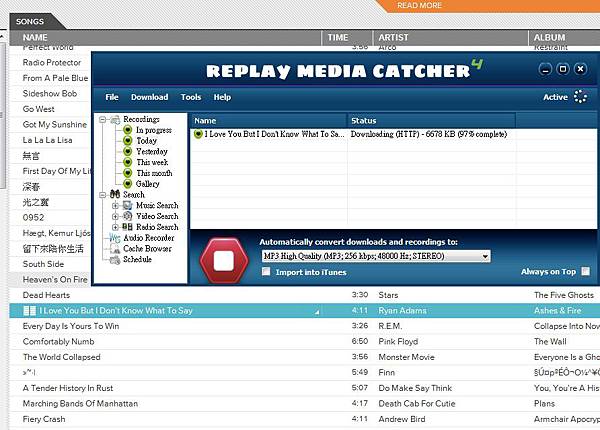Click the This month green icon

128,173
